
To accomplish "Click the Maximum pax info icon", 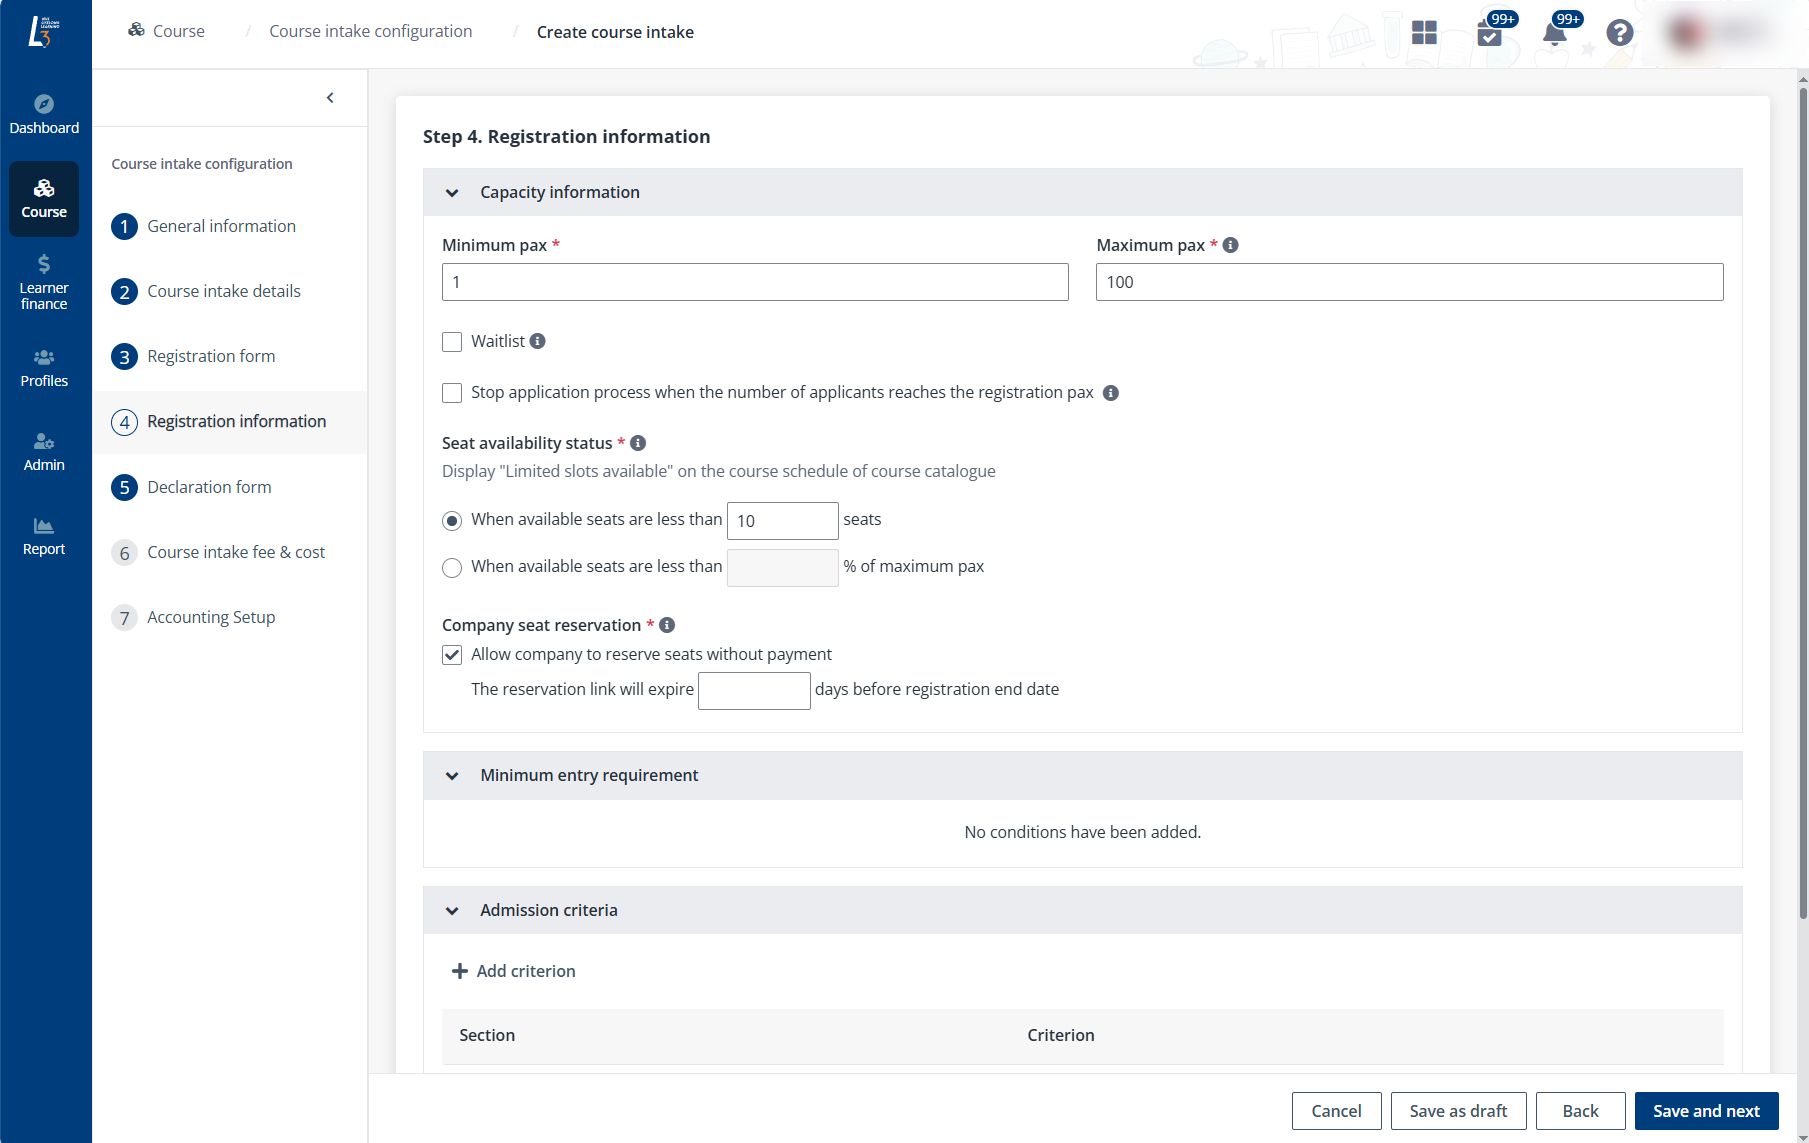I will pos(1231,245).
